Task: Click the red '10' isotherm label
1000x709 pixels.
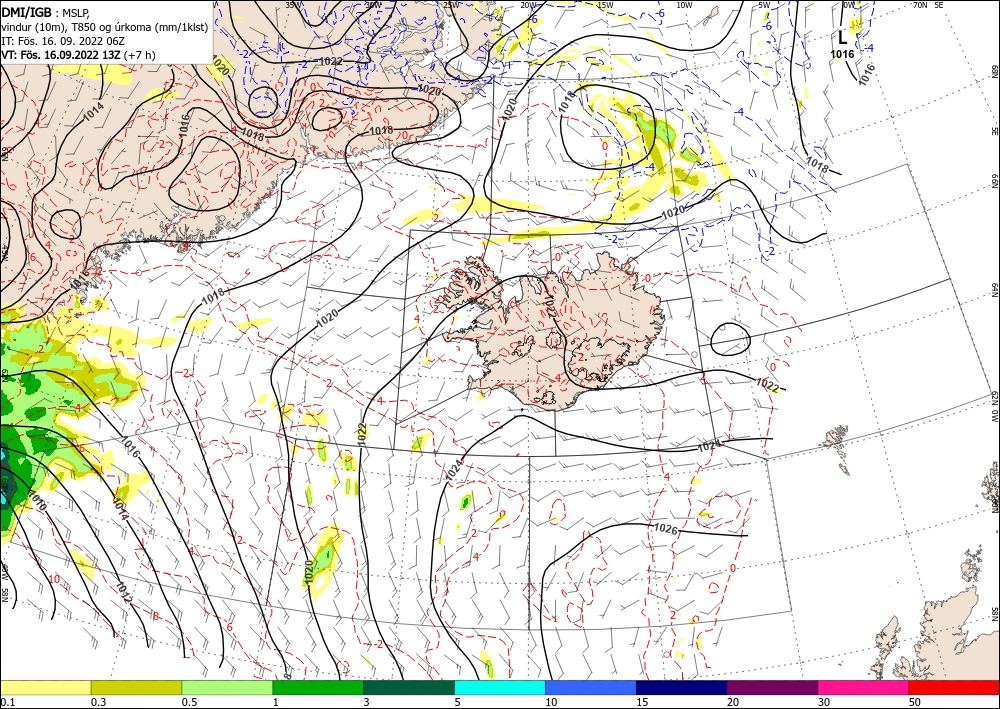Action: [54, 579]
